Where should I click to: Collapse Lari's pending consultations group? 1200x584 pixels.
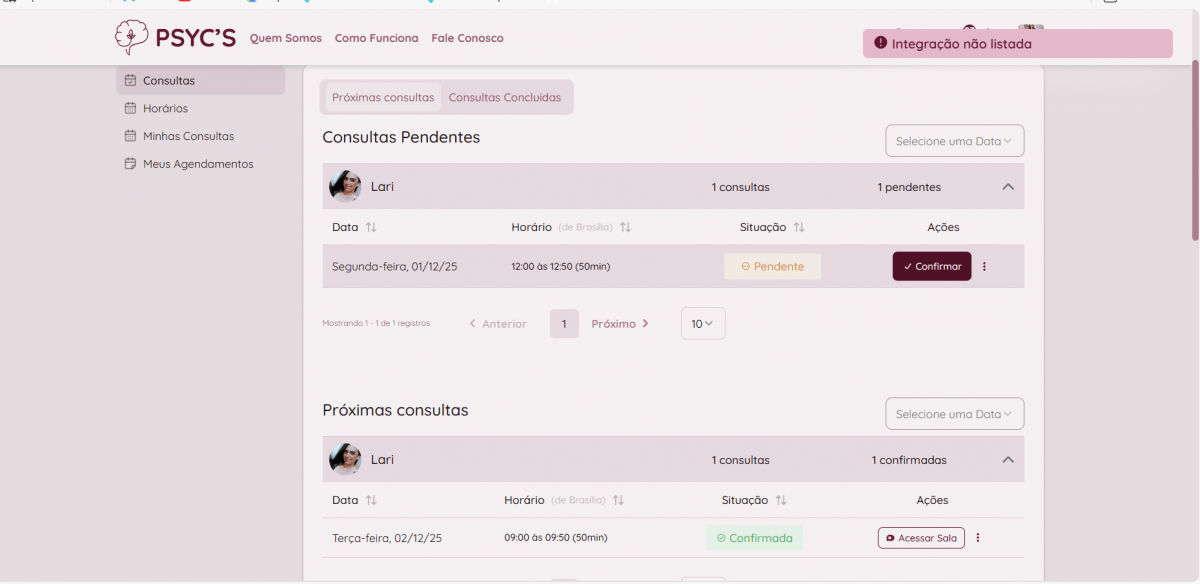point(1007,187)
